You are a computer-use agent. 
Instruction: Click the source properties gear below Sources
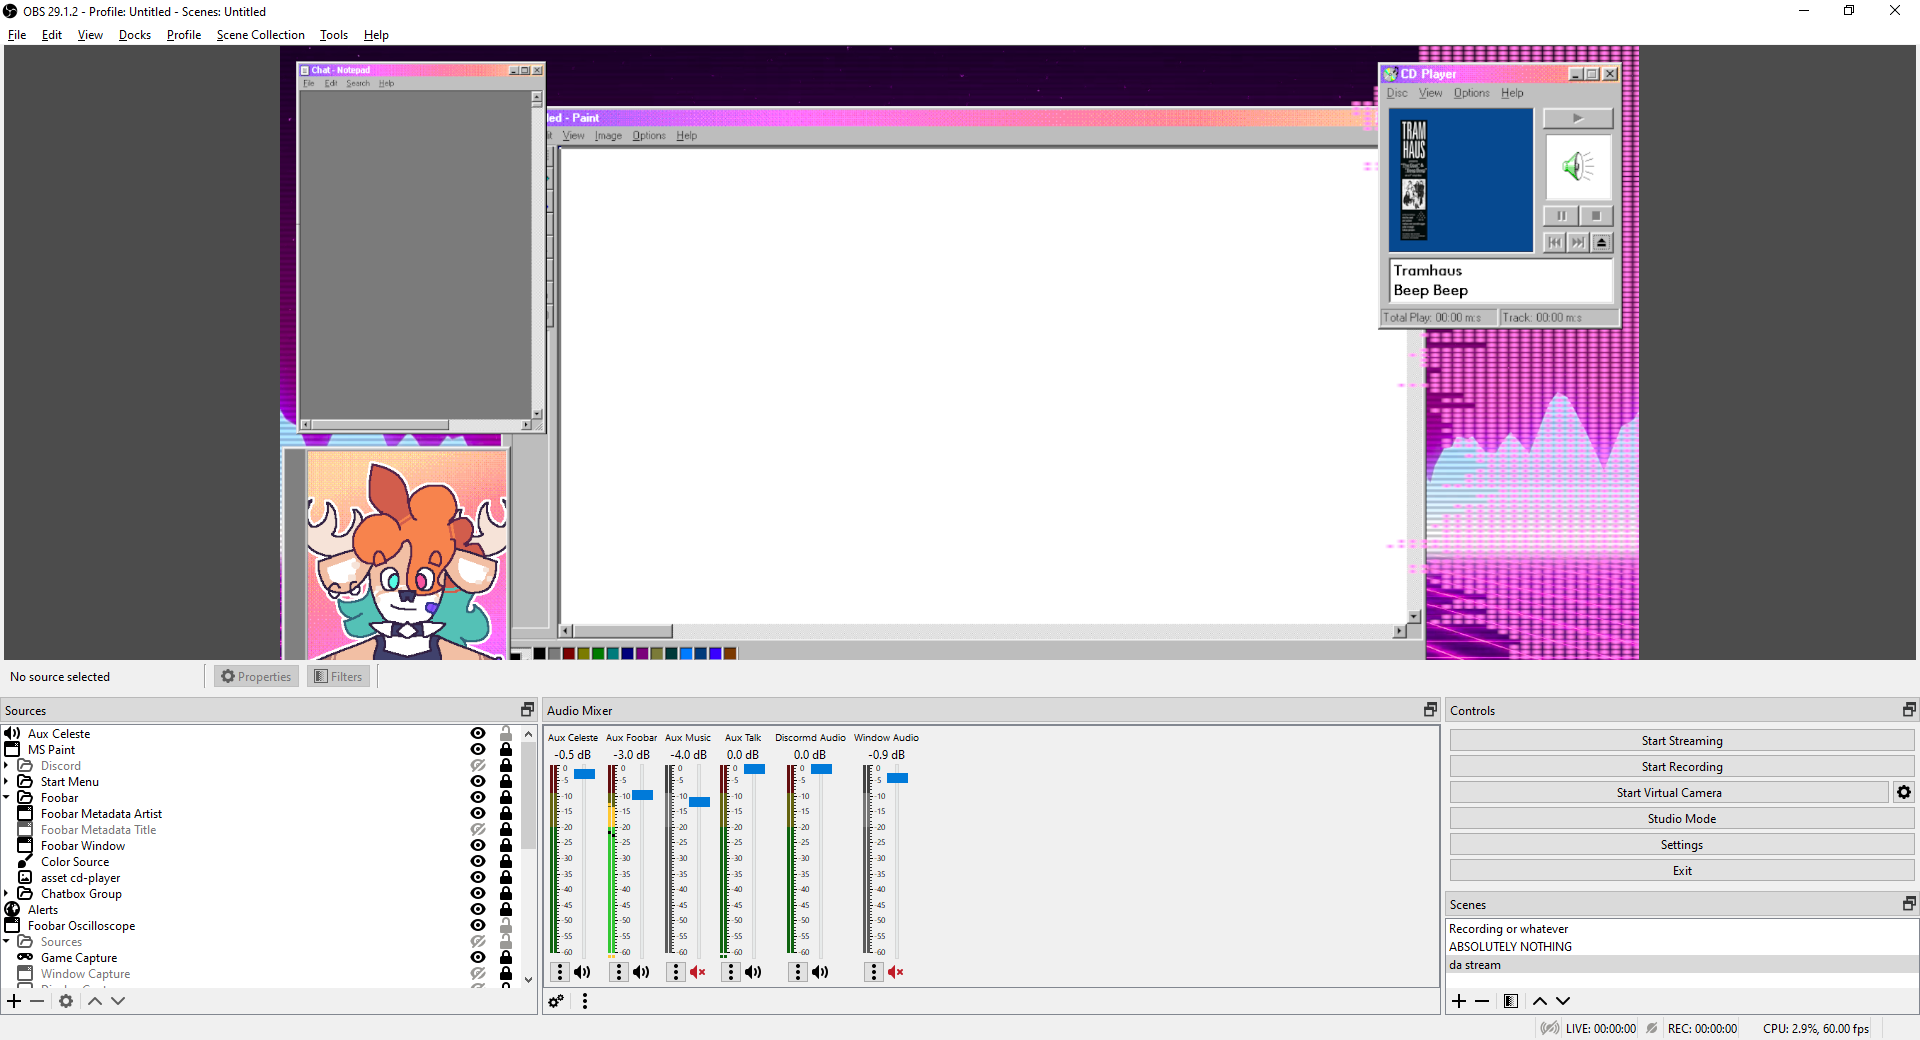[66, 1001]
